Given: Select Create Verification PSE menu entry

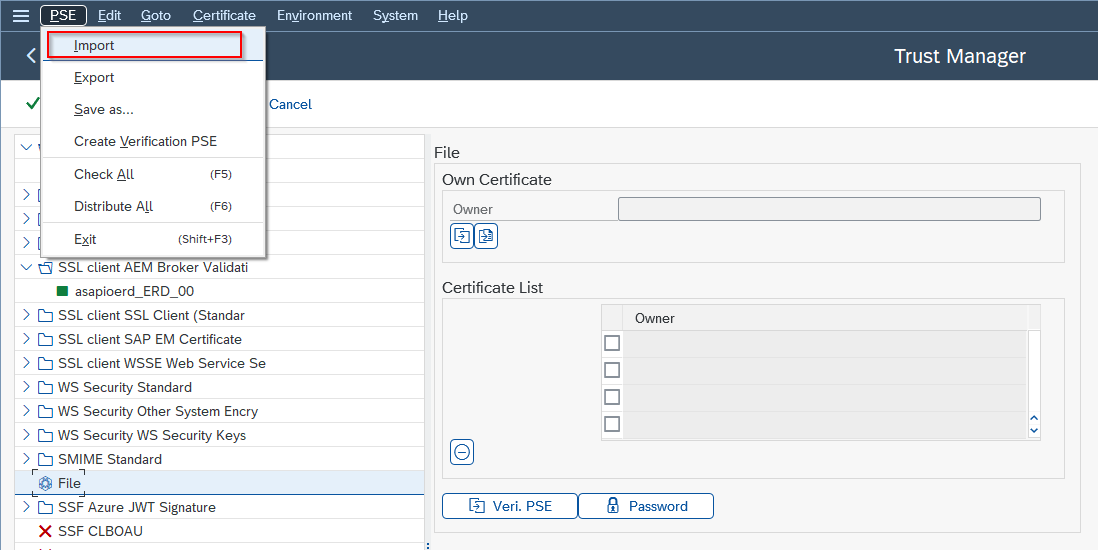Looking at the screenshot, I should tap(153, 142).
